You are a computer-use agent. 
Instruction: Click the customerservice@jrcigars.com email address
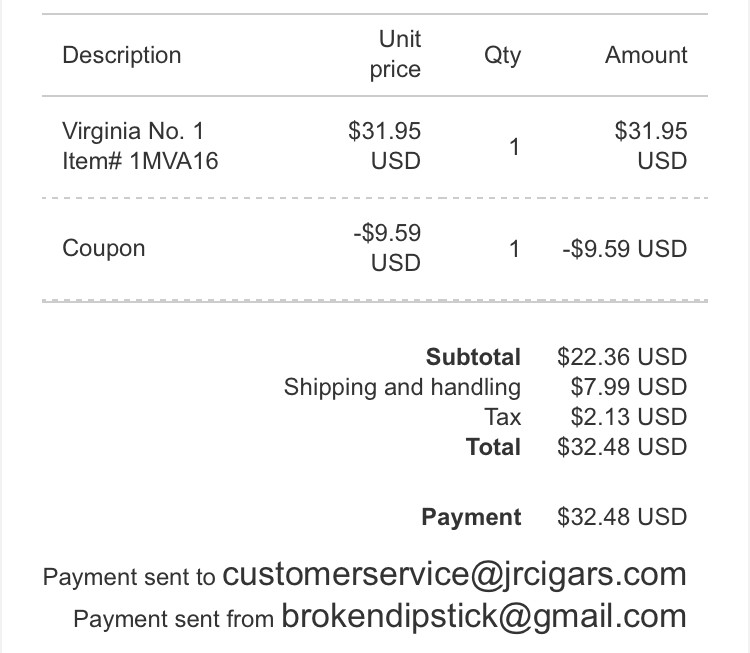454,574
